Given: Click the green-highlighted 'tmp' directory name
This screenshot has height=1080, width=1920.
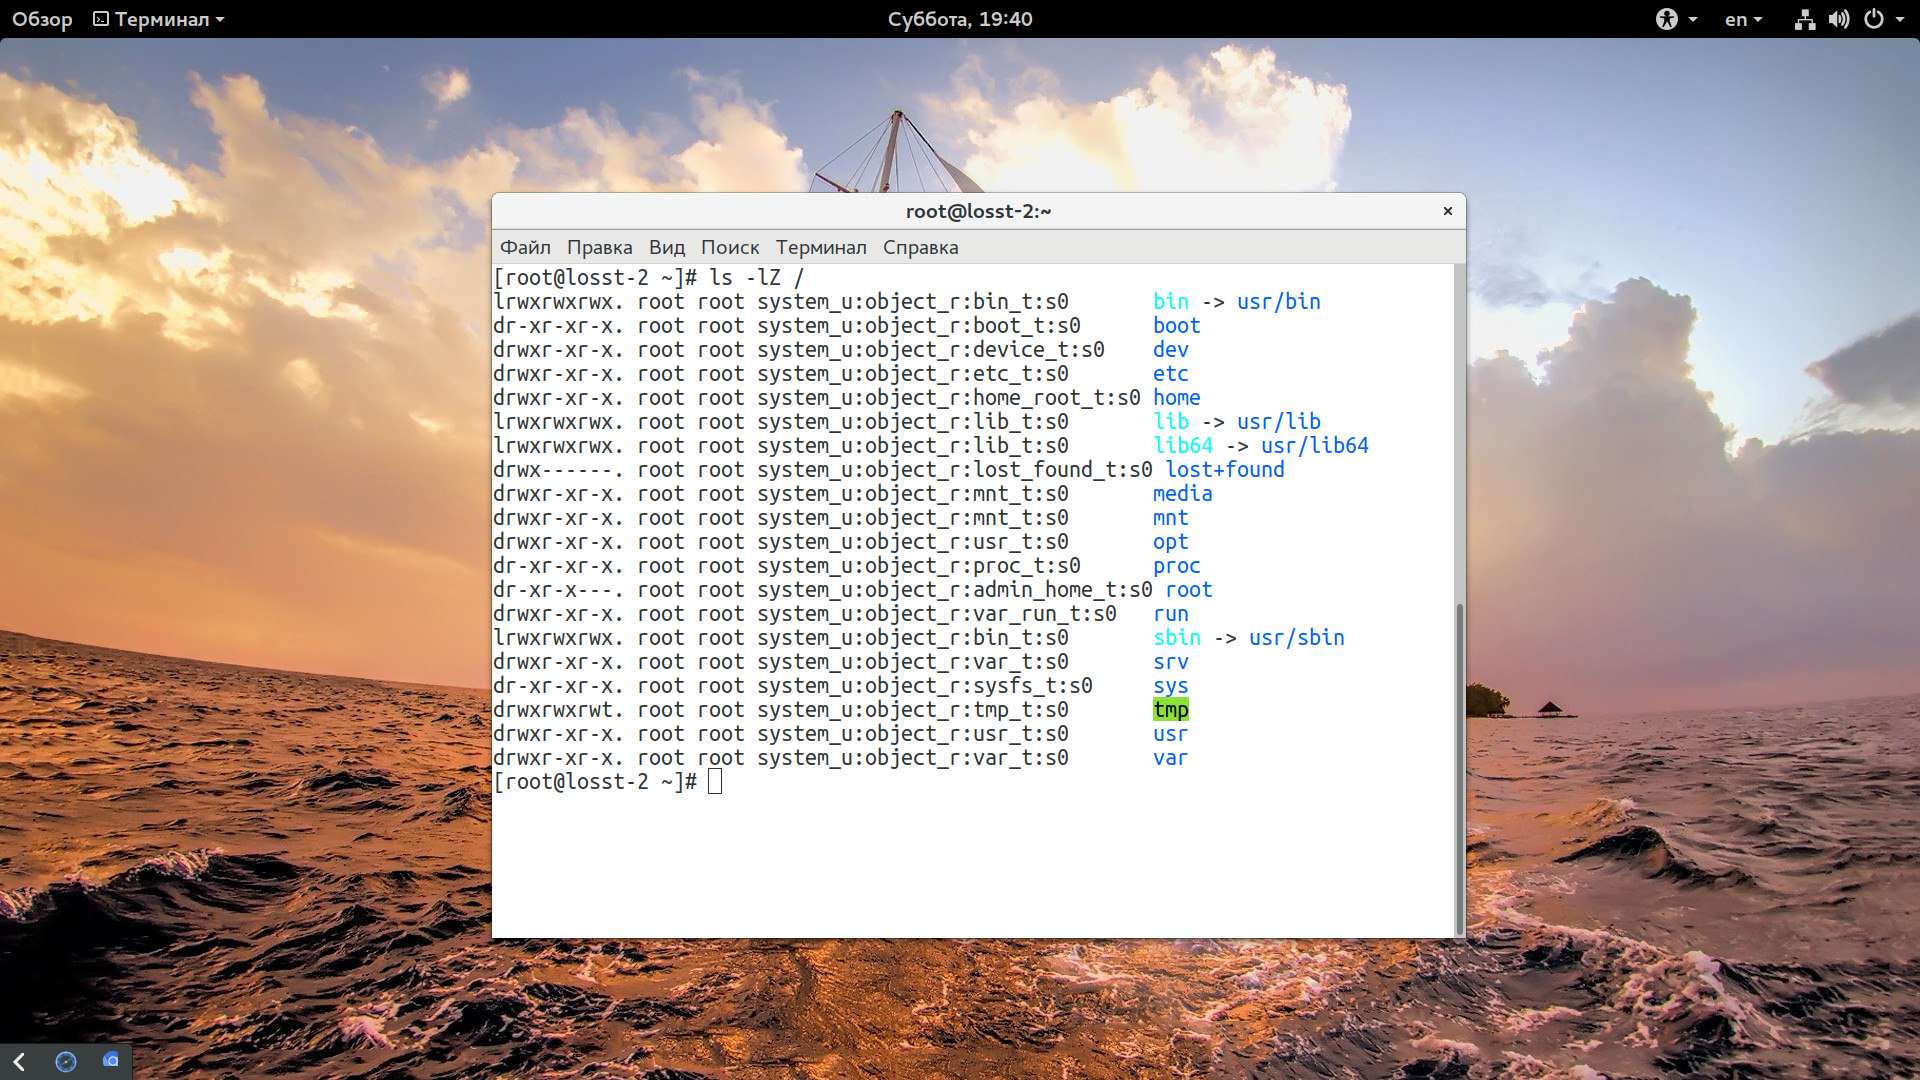Looking at the screenshot, I should 1171,710.
